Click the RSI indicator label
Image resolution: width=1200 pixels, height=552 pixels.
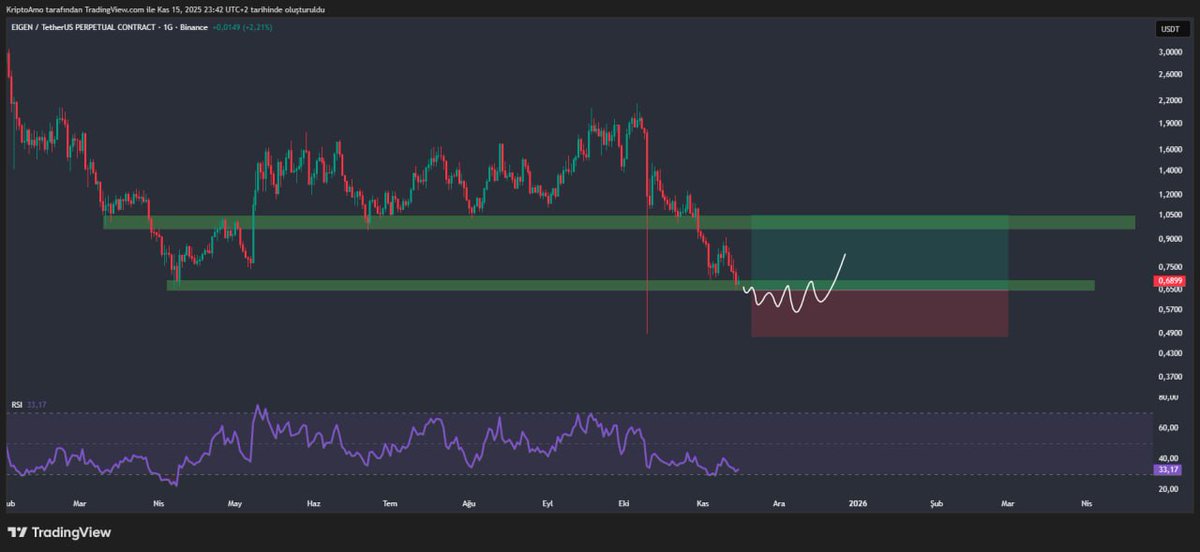click(x=17, y=404)
